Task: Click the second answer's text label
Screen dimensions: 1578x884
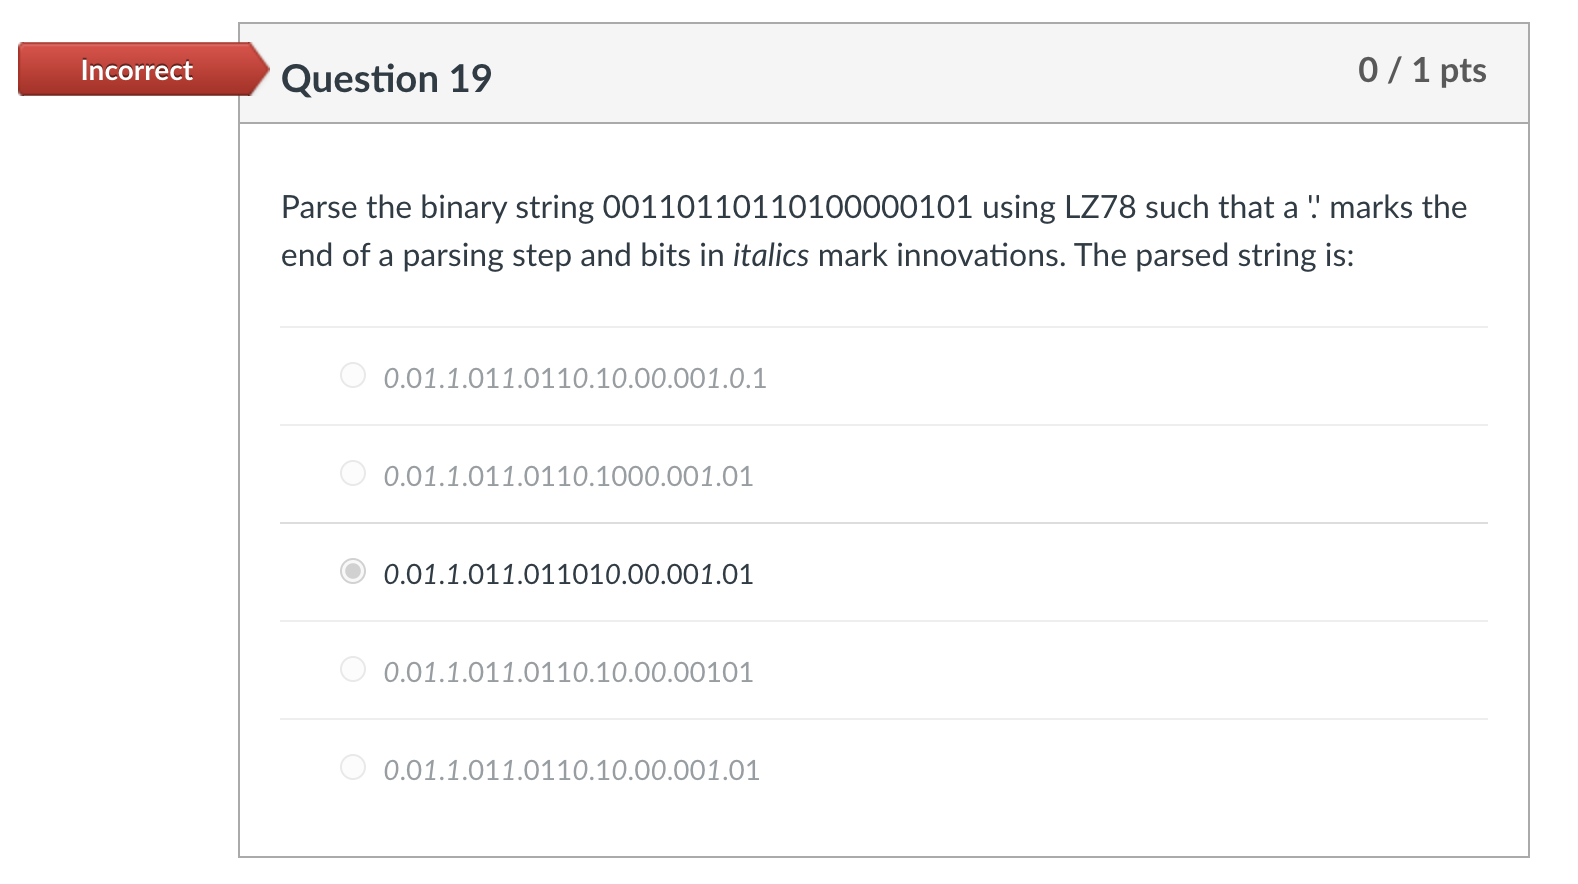Action: pyautogui.click(x=567, y=475)
